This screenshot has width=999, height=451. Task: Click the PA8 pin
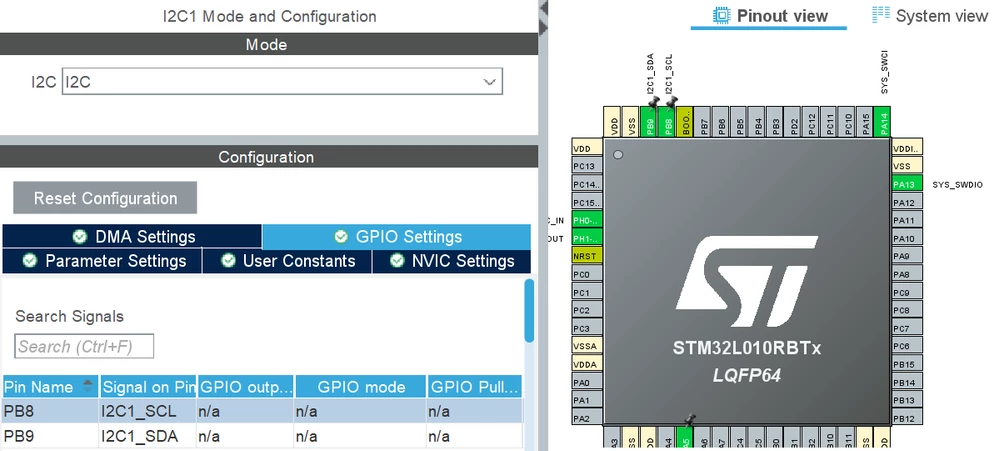907,275
